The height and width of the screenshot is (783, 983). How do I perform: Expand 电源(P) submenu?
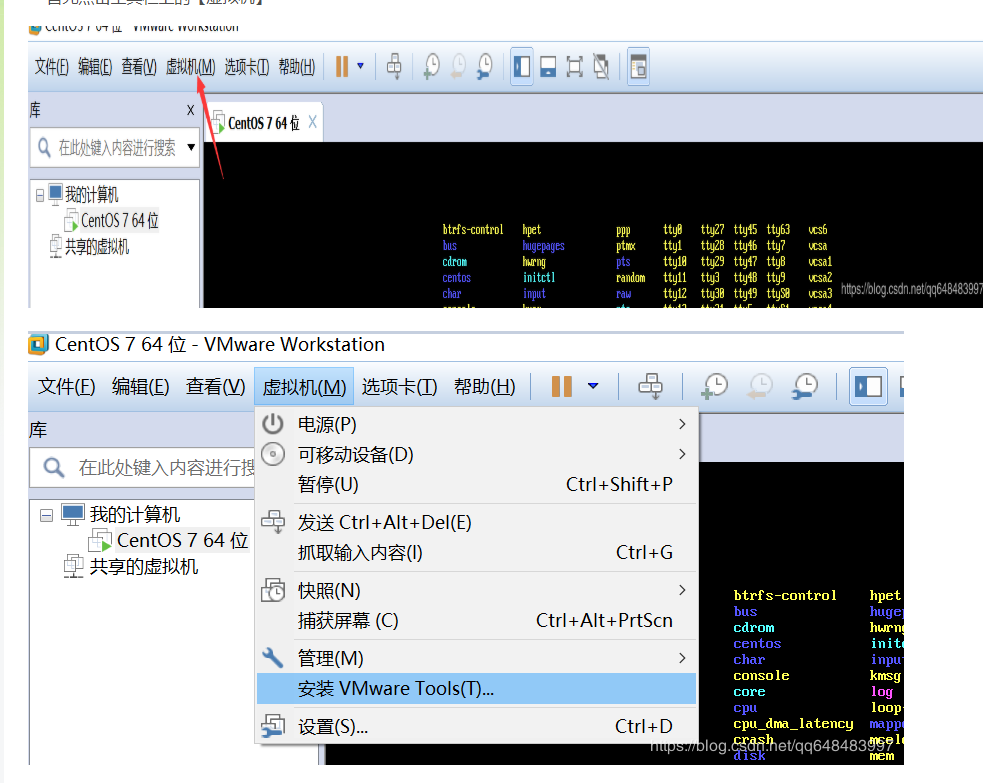click(476, 424)
